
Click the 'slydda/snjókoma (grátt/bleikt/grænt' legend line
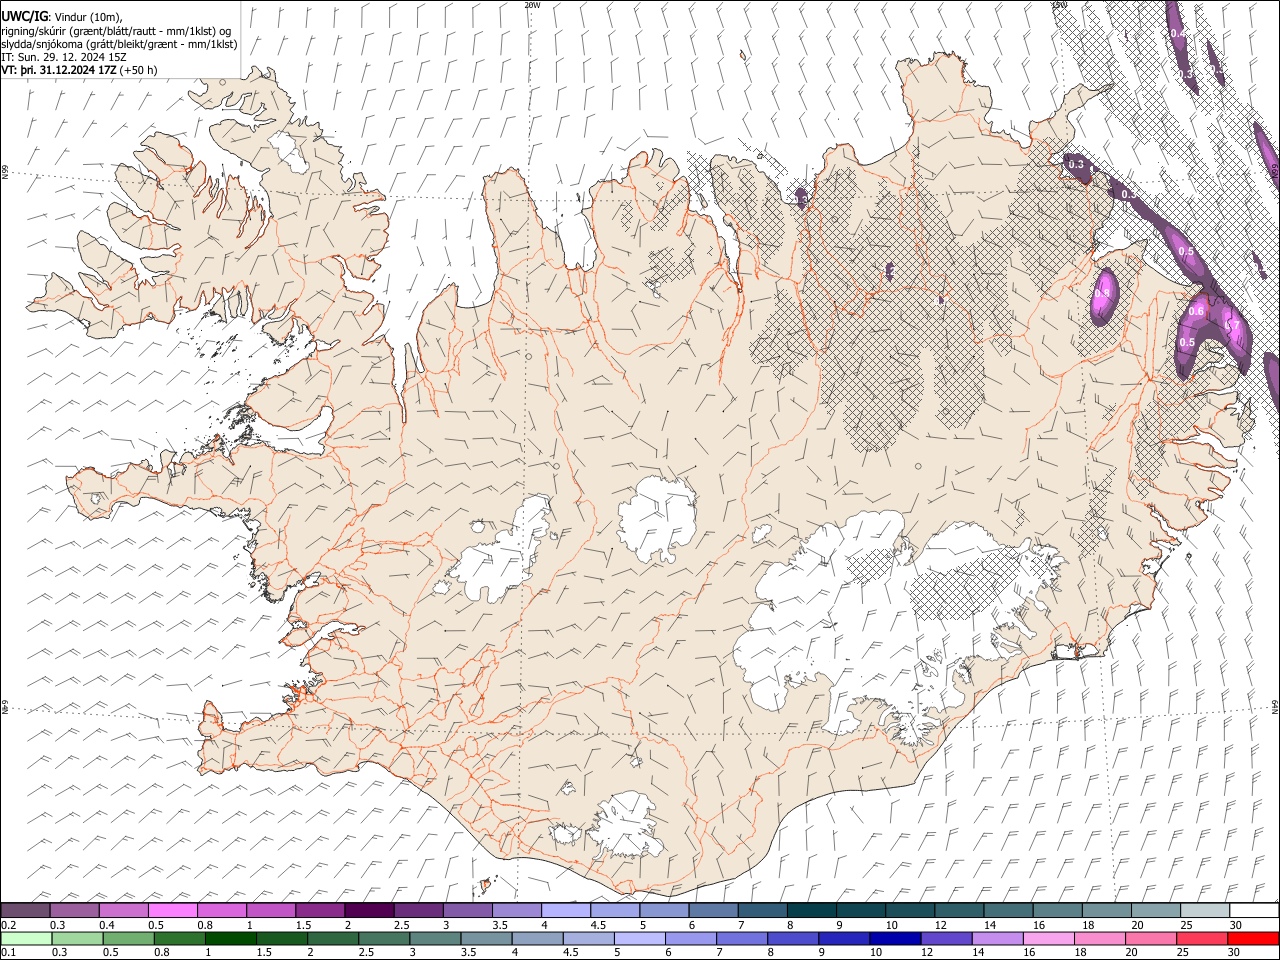coord(119,44)
